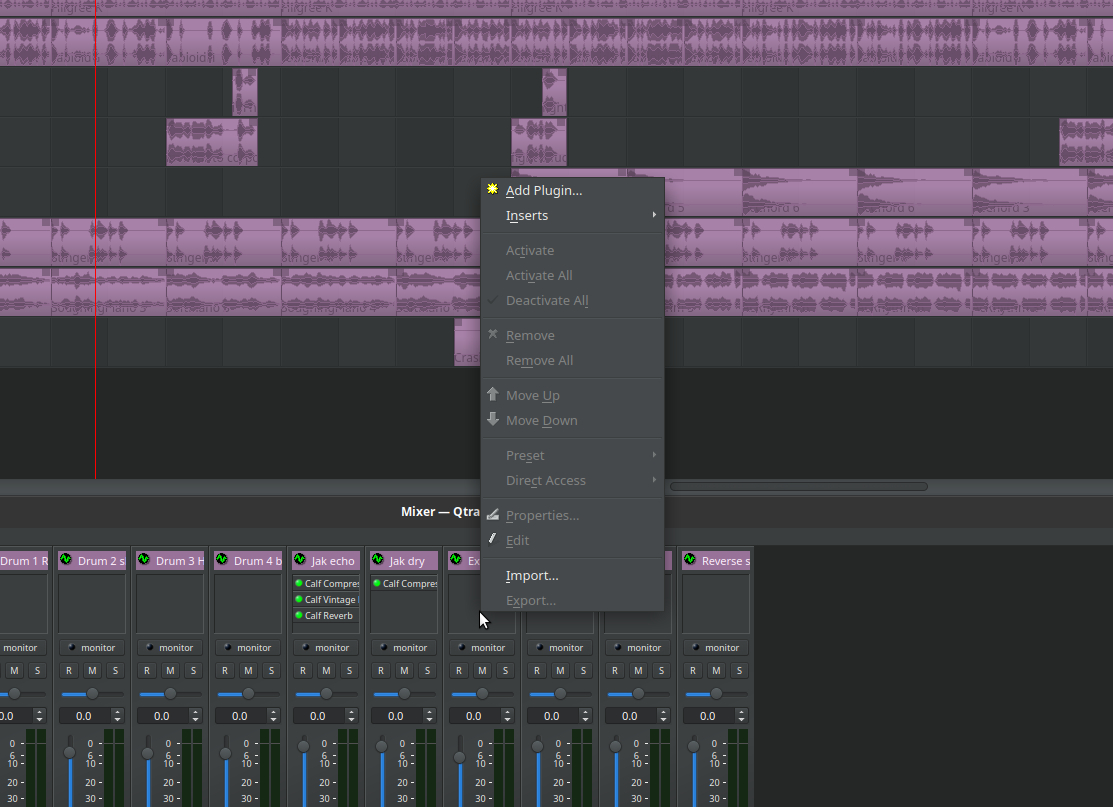Enable monitor on the Drum 2 strip

pos(92,647)
